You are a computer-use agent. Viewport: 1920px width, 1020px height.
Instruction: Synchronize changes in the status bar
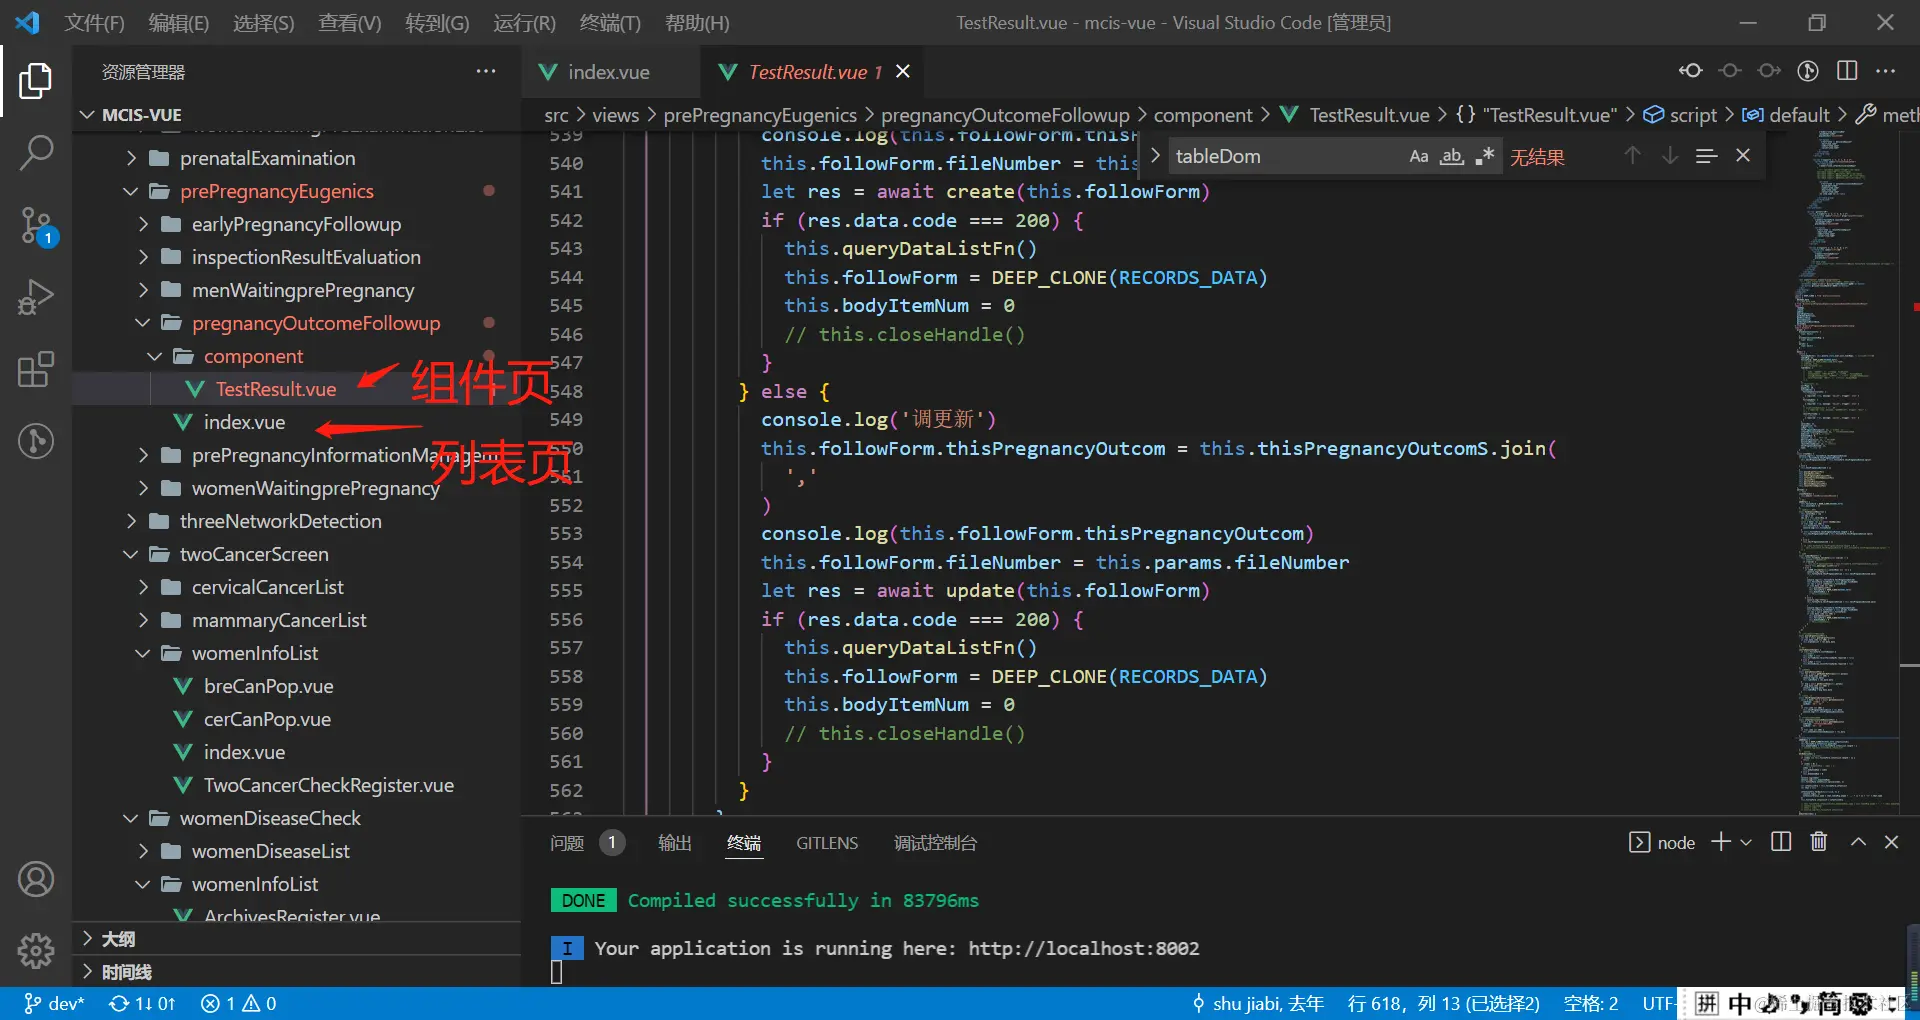click(142, 1003)
